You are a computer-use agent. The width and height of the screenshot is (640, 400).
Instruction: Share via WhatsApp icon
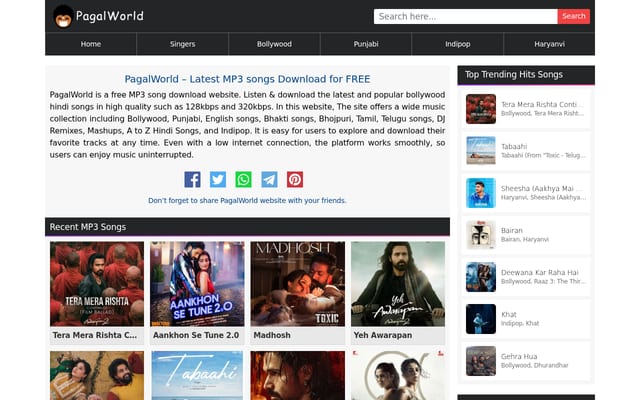pyautogui.click(x=243, y=180)
